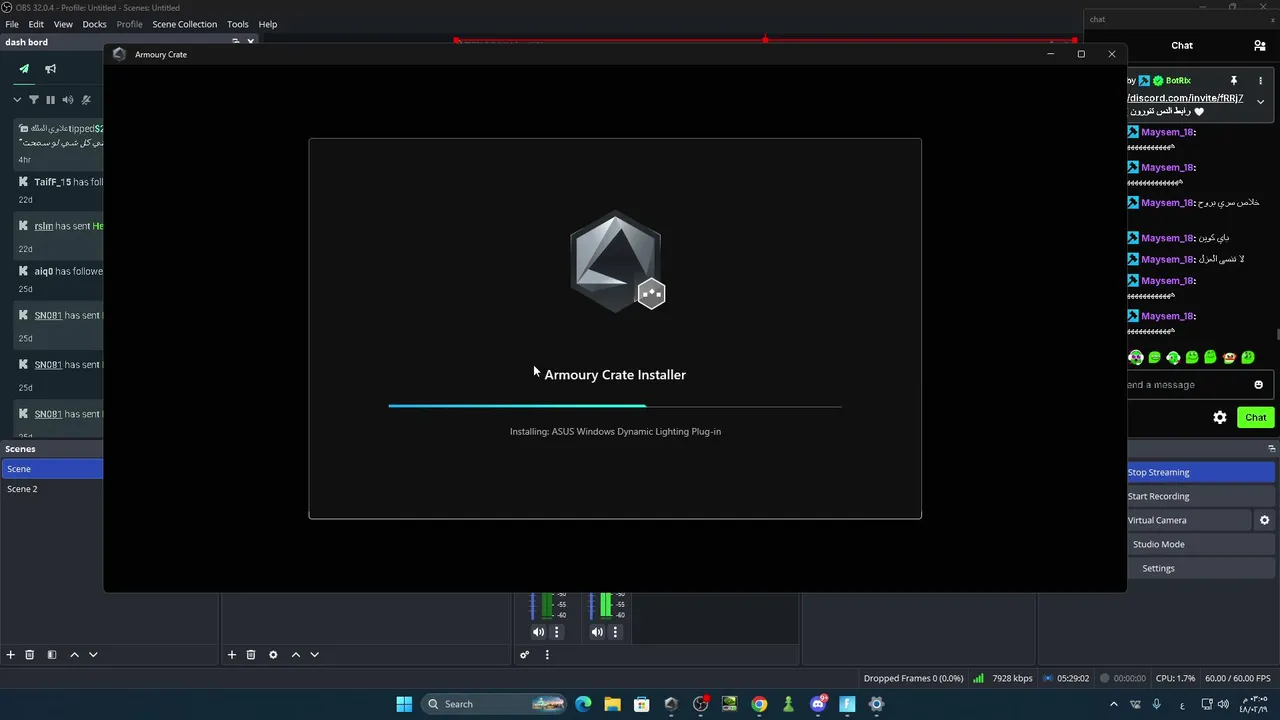Toggle activity alert sound in dash bord

tap(68, 100)
